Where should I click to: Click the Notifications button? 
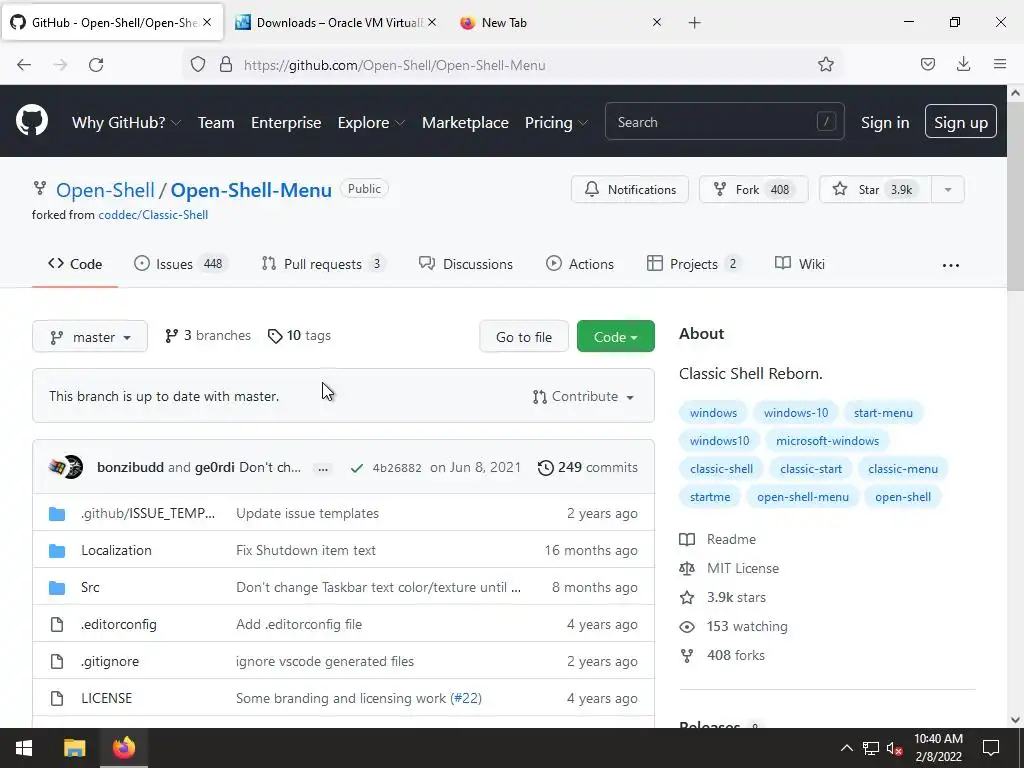pos(630,189)
